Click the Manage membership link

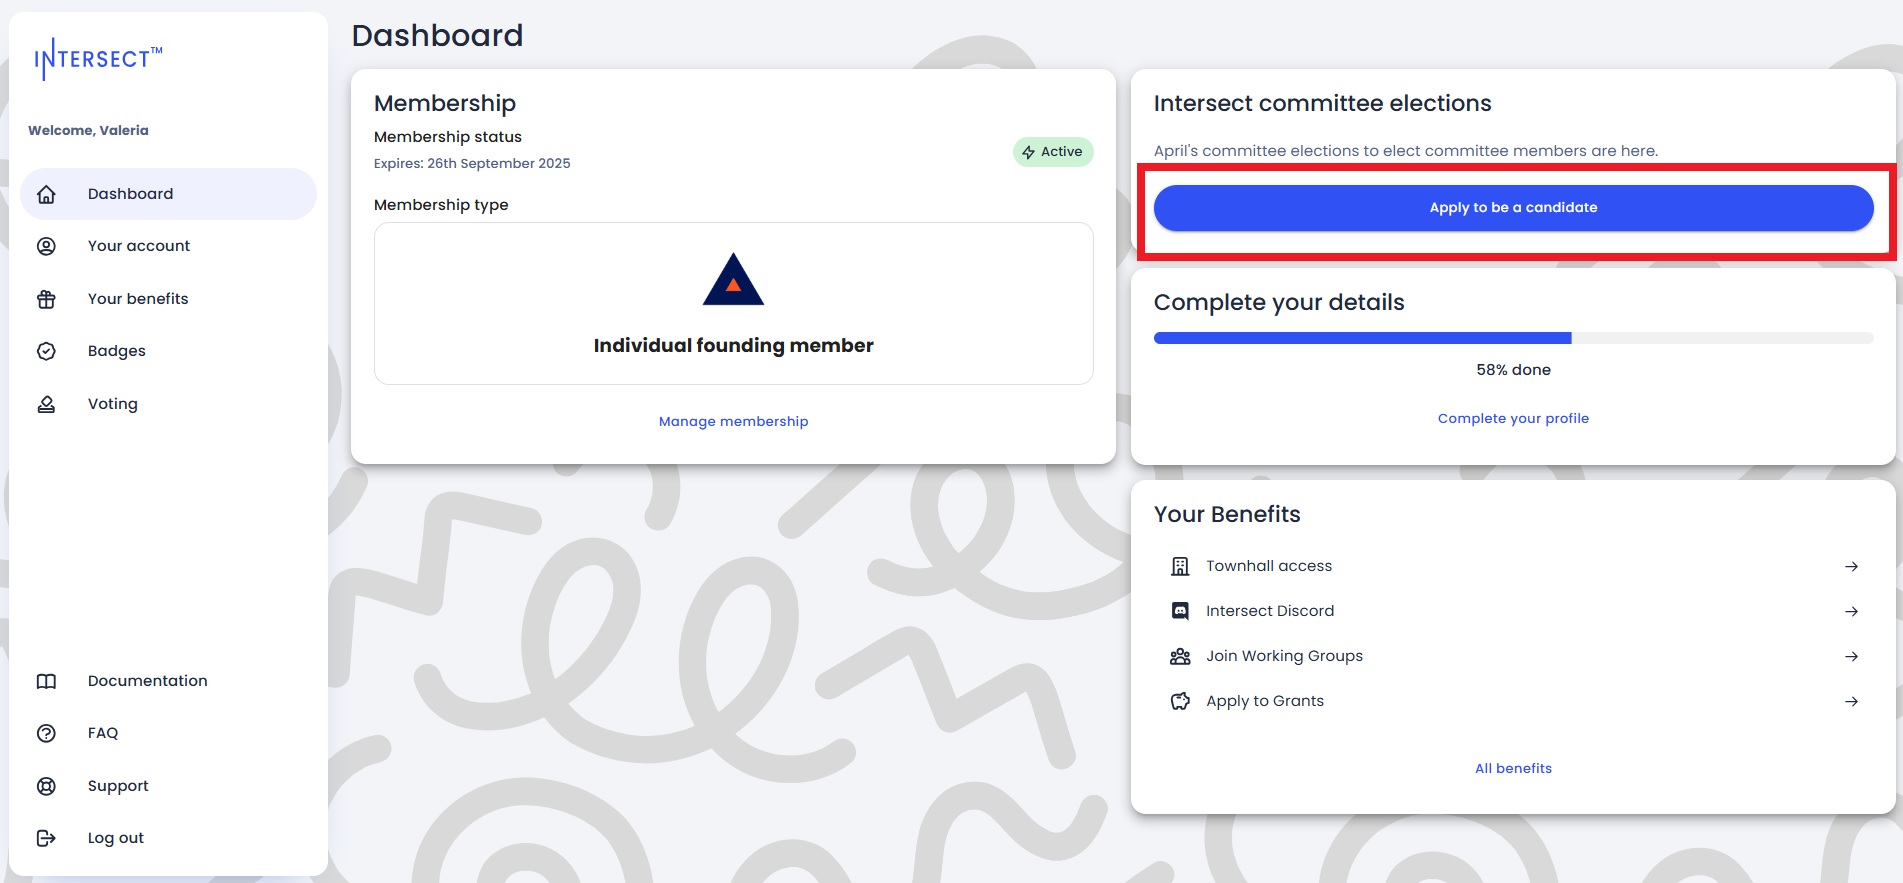733,421
